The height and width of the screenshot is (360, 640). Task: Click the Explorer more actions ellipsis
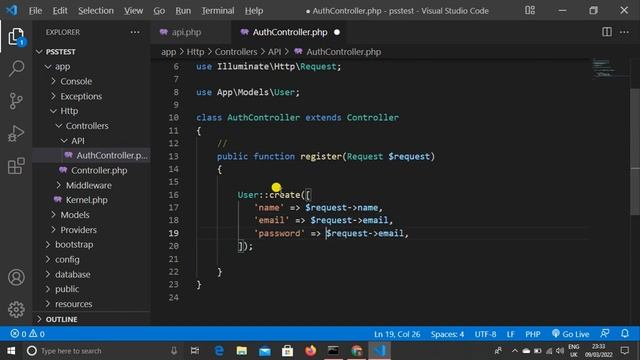(135, 32)
